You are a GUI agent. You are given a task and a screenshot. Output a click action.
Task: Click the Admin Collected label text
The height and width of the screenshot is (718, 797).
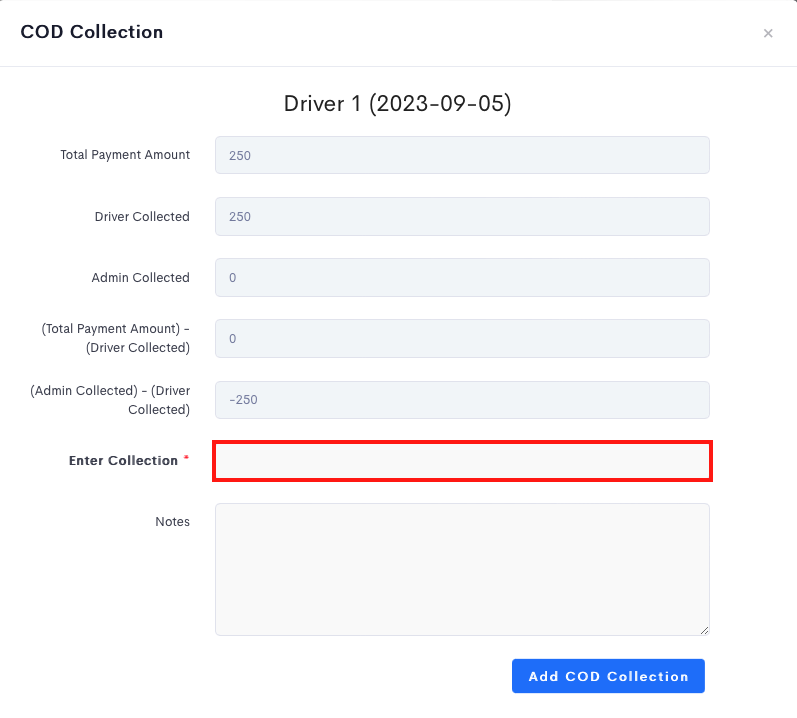point(140,277)
